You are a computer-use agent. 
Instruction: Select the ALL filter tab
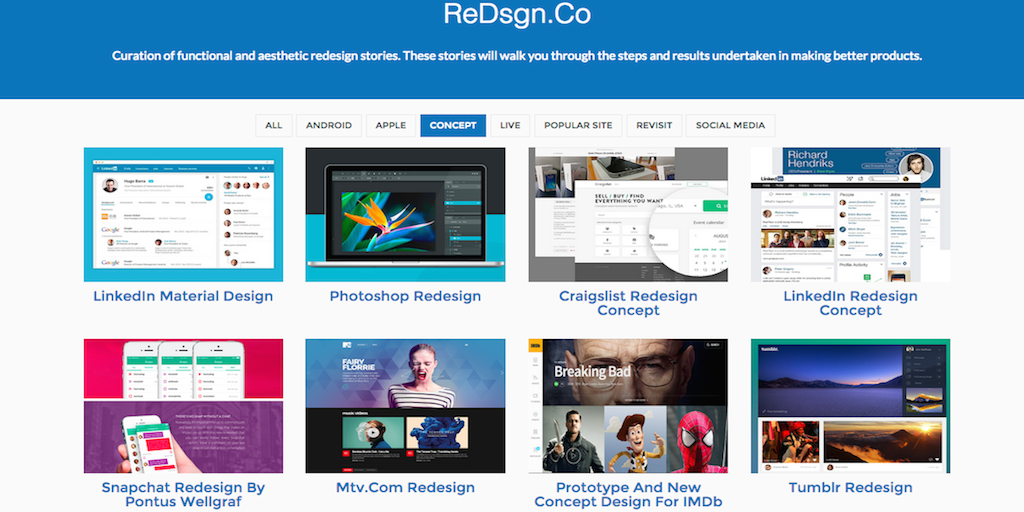[x=274, y=125]
